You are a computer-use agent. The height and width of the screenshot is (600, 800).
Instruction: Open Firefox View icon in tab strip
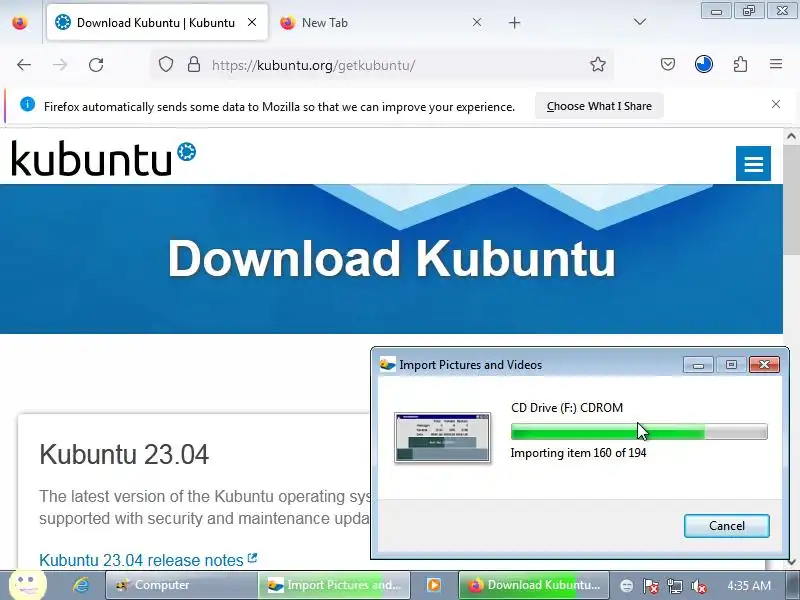point(20,22)
